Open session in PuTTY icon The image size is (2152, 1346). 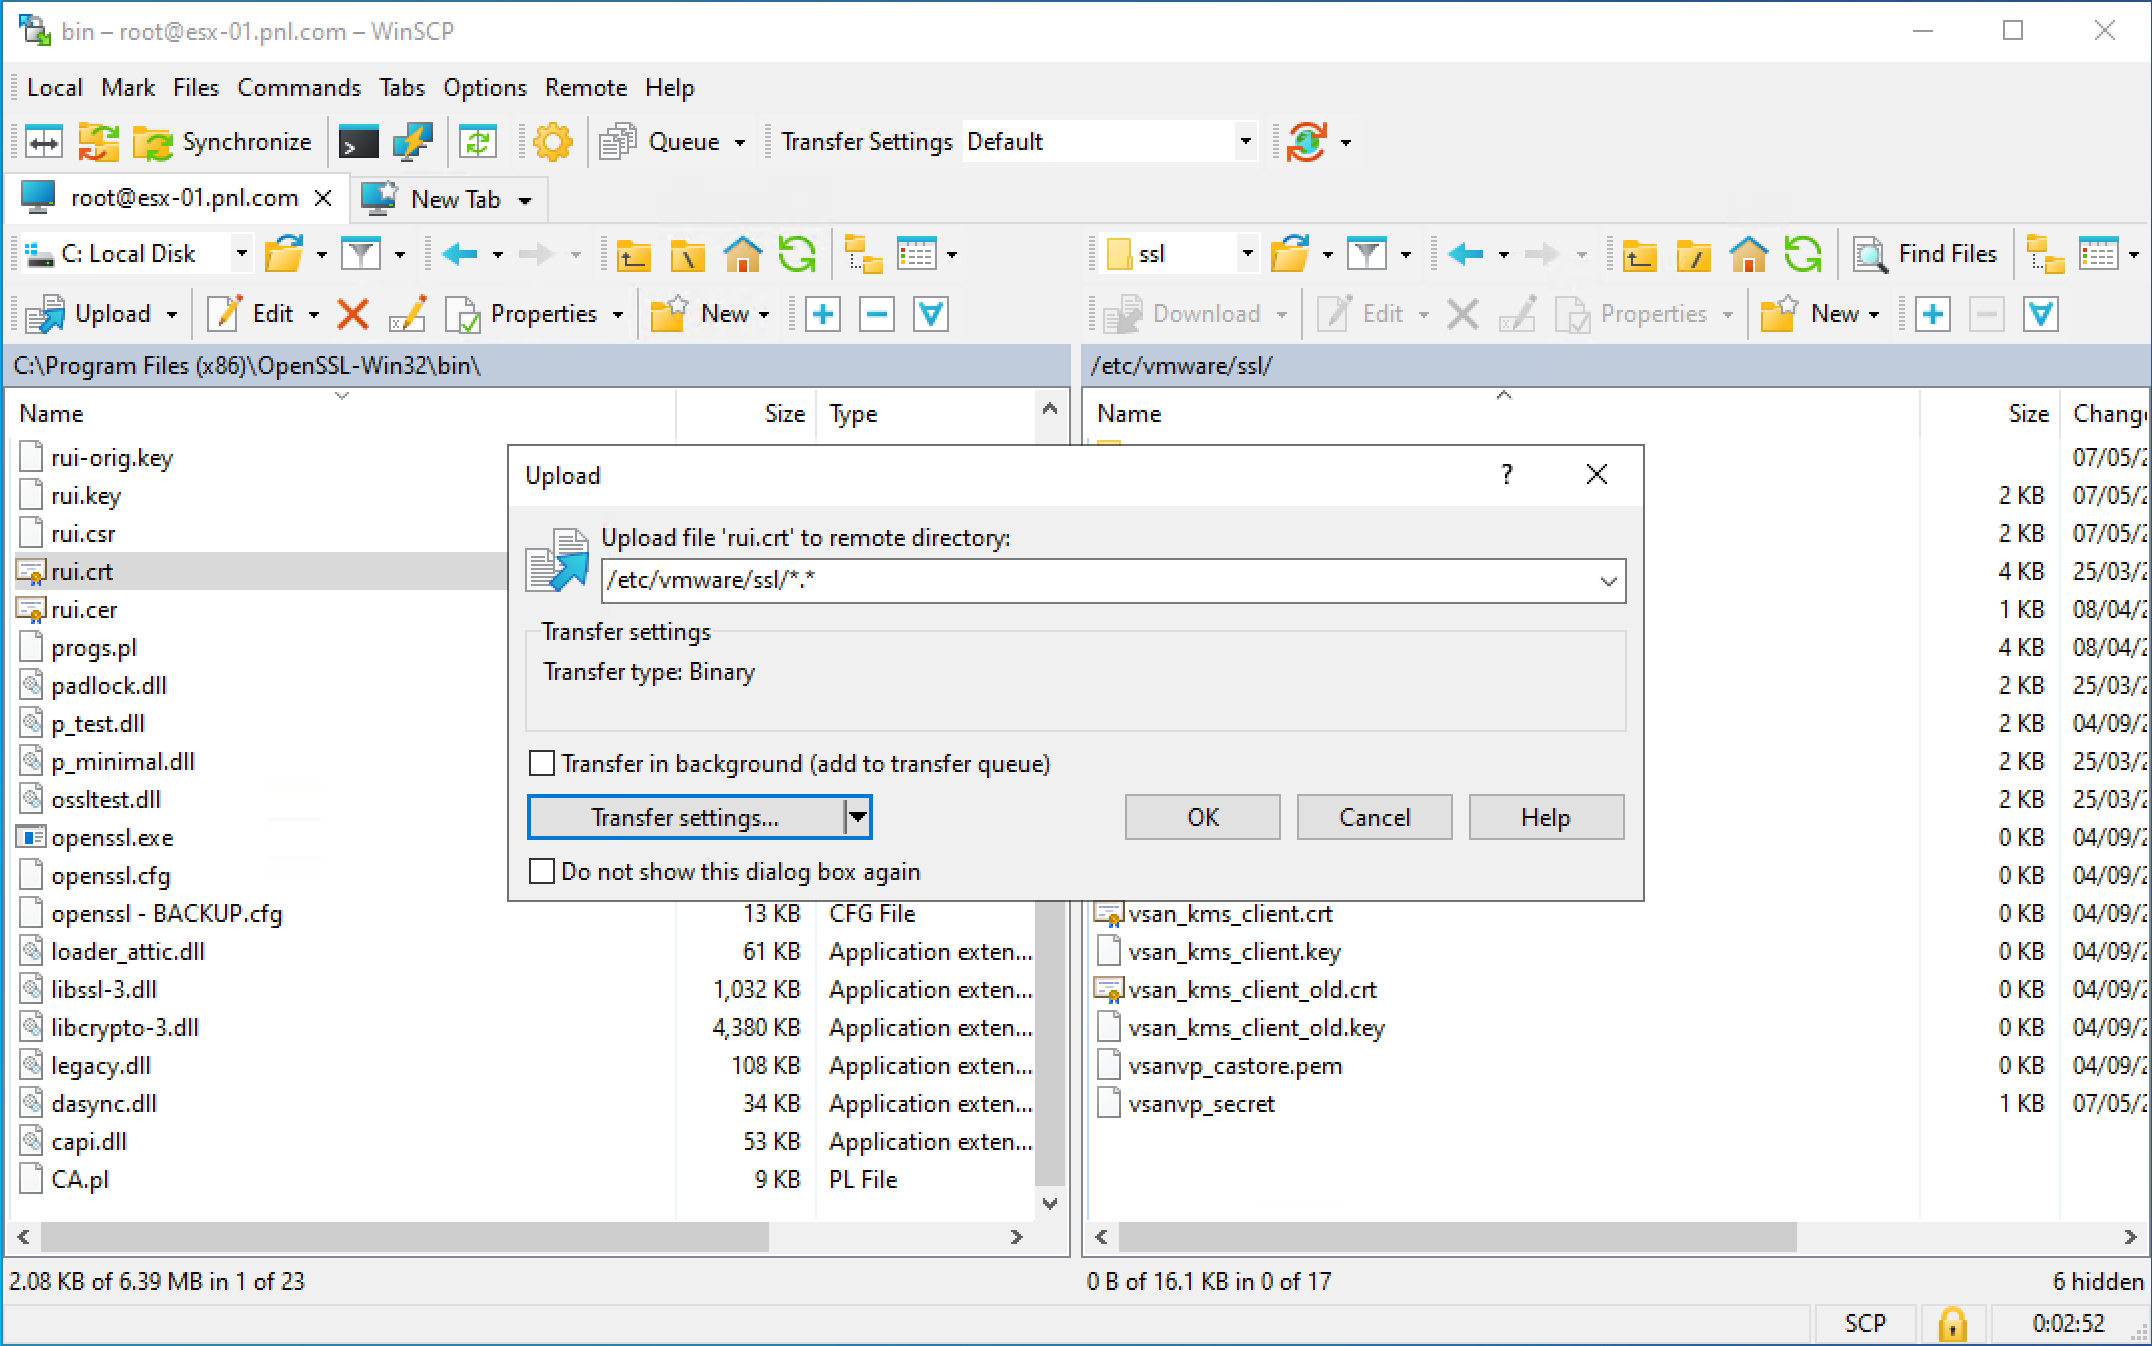[x=413, y=142]
